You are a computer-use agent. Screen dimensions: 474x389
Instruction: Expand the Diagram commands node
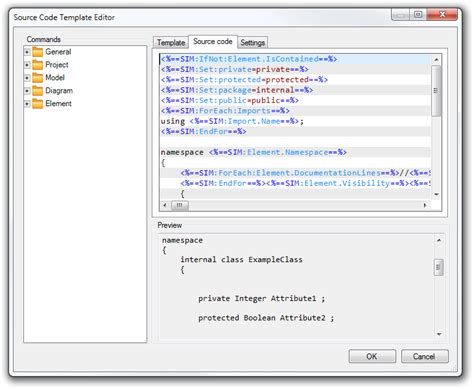pyautogui.click(x=27, y=91)
